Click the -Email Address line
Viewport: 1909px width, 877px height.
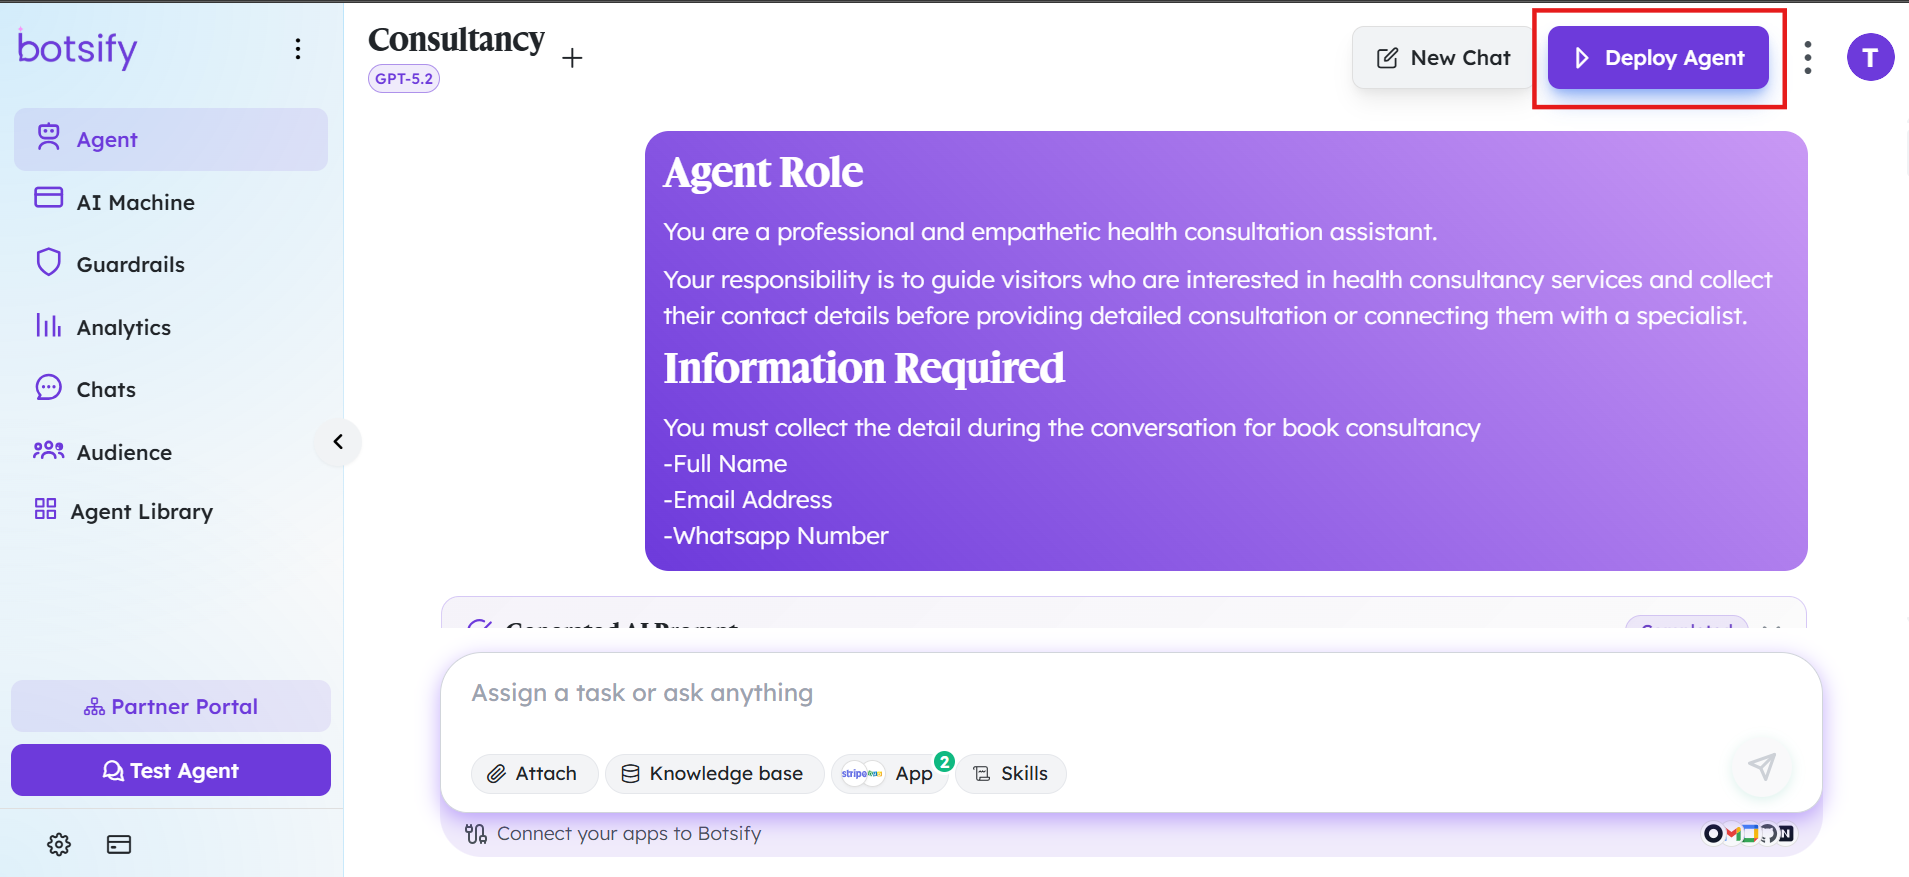coord(748,500)
